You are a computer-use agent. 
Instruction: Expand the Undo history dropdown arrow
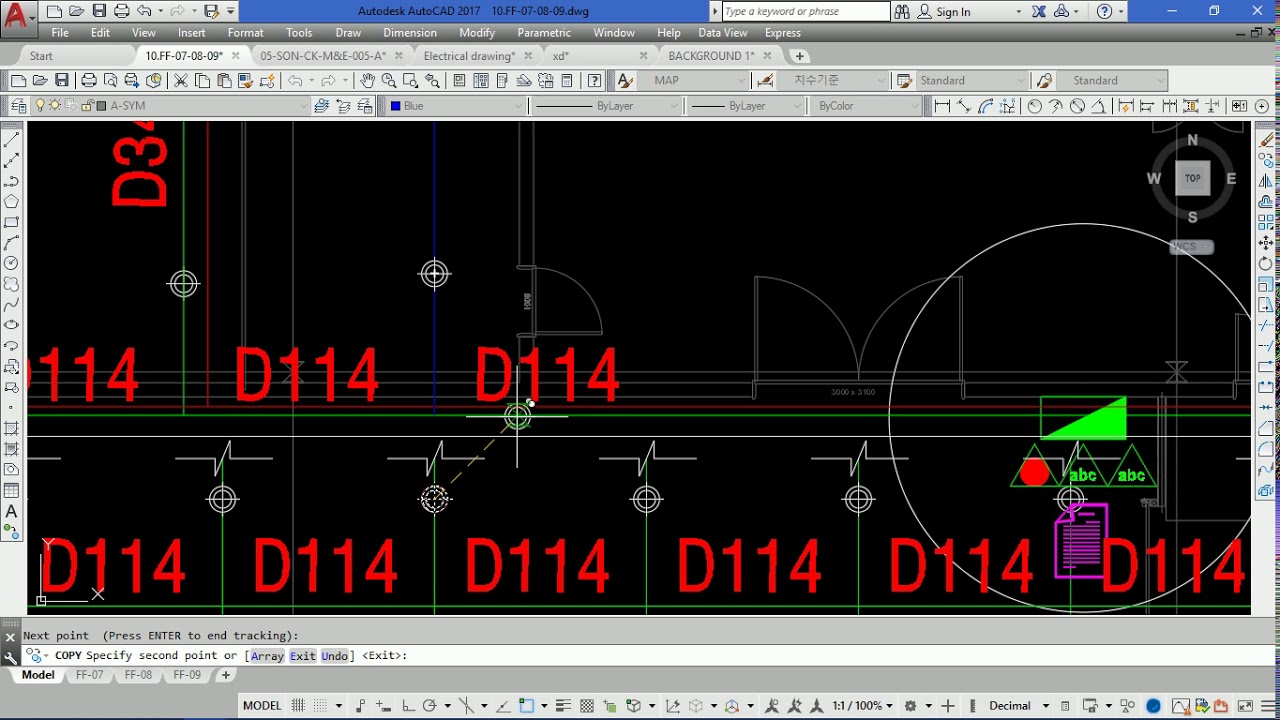pyautogui.click(x=312, y=80)
